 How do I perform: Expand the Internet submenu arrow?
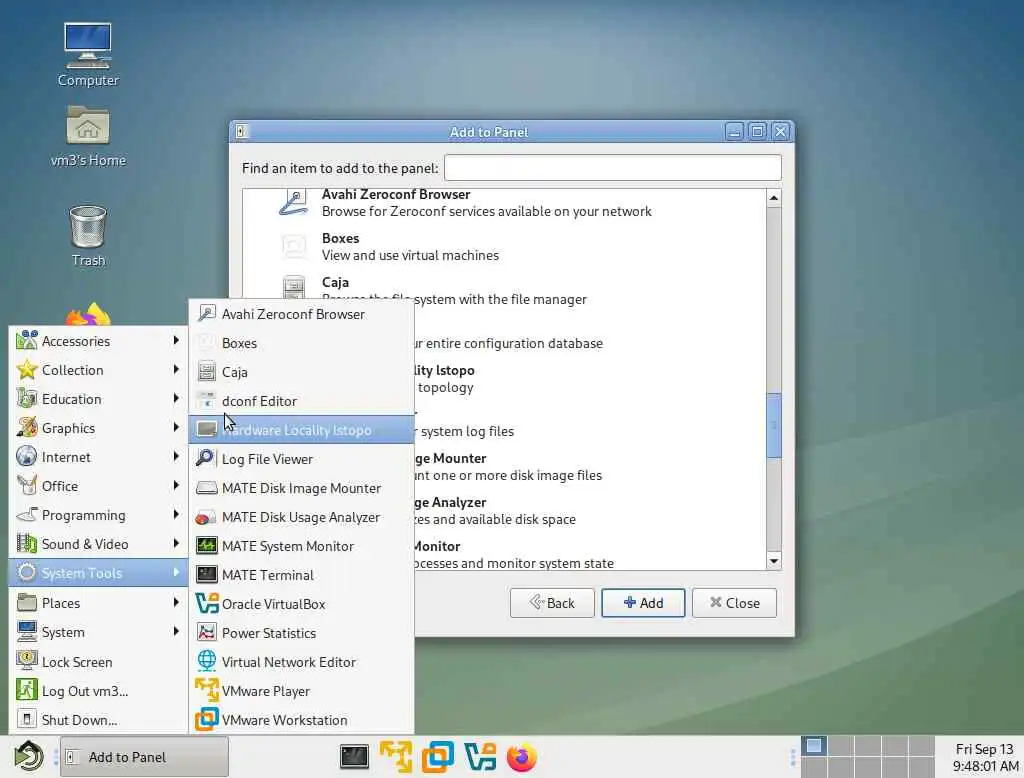pyautogui.click(x=176, y=457)
